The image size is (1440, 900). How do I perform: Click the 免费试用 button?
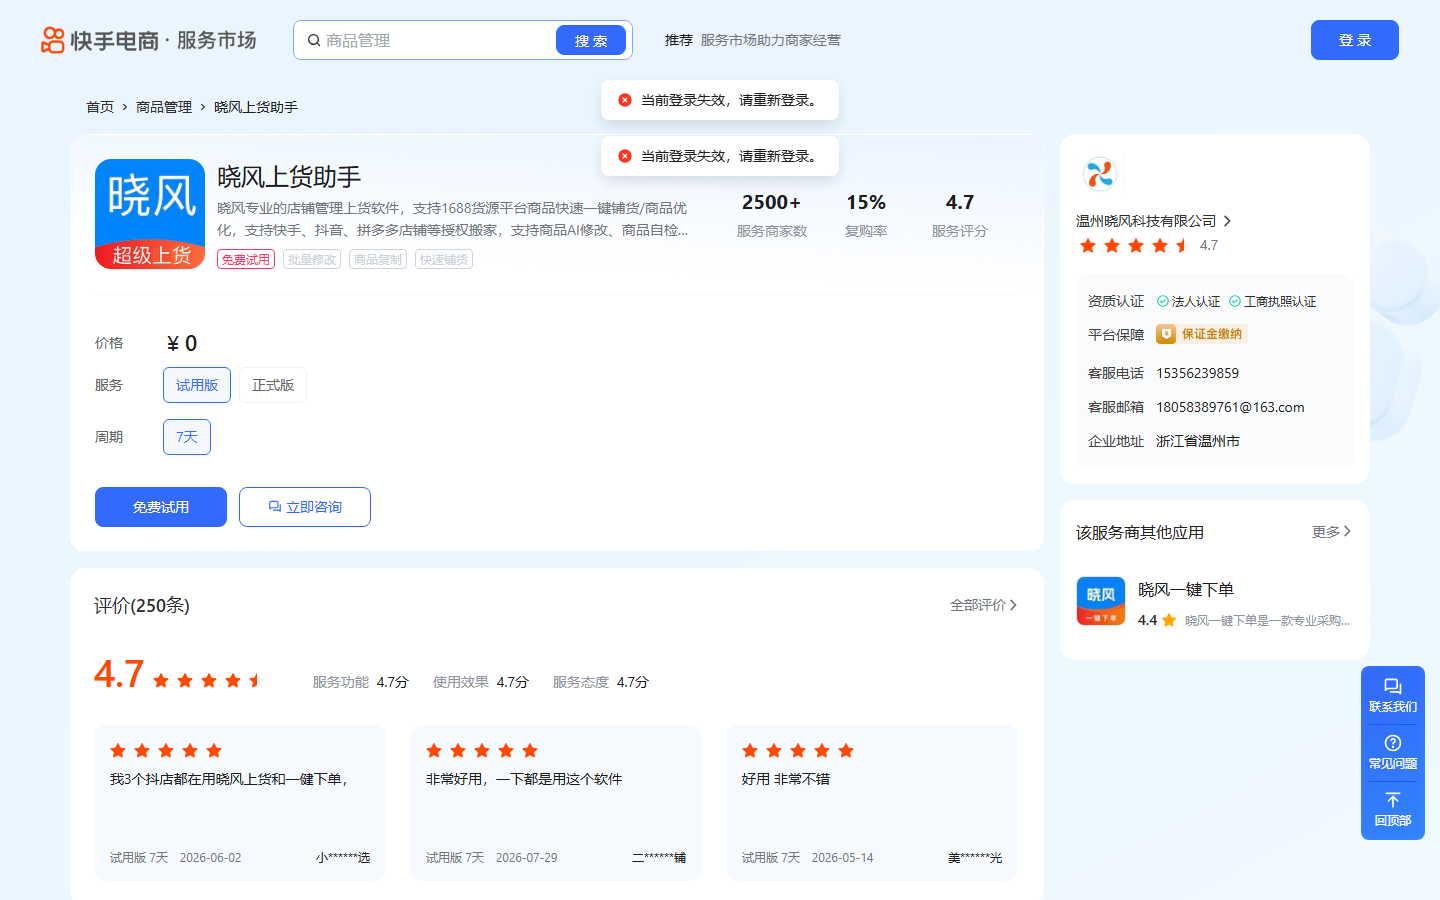[x=161, y=507]
